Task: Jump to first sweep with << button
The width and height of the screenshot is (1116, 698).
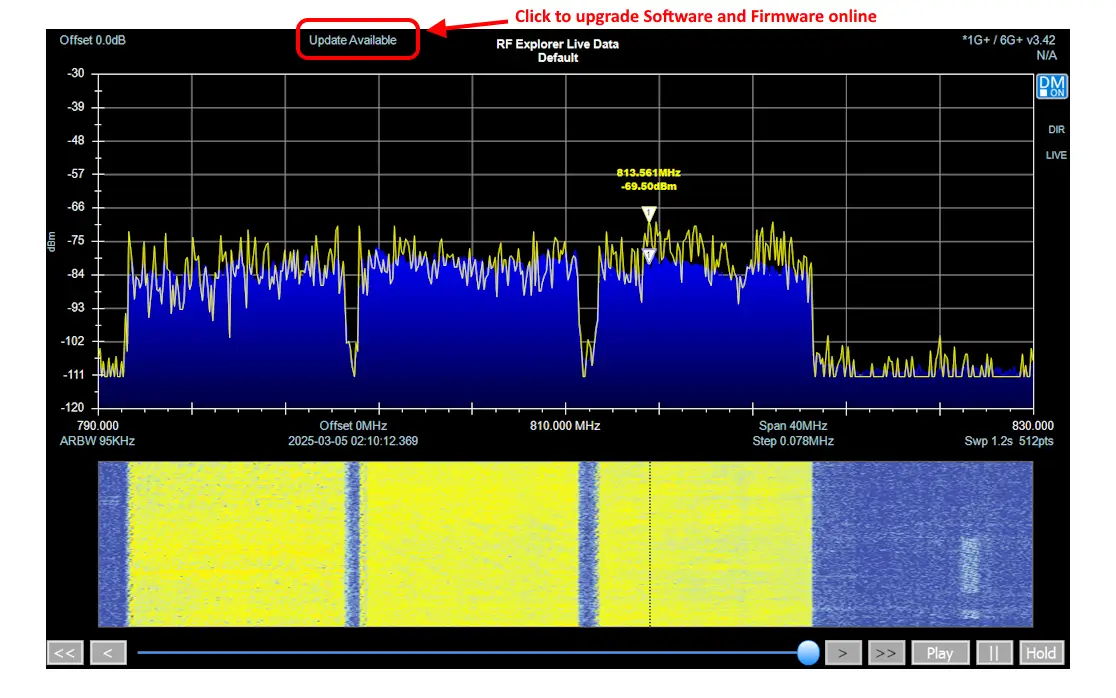Action: [x=64, y=653]
